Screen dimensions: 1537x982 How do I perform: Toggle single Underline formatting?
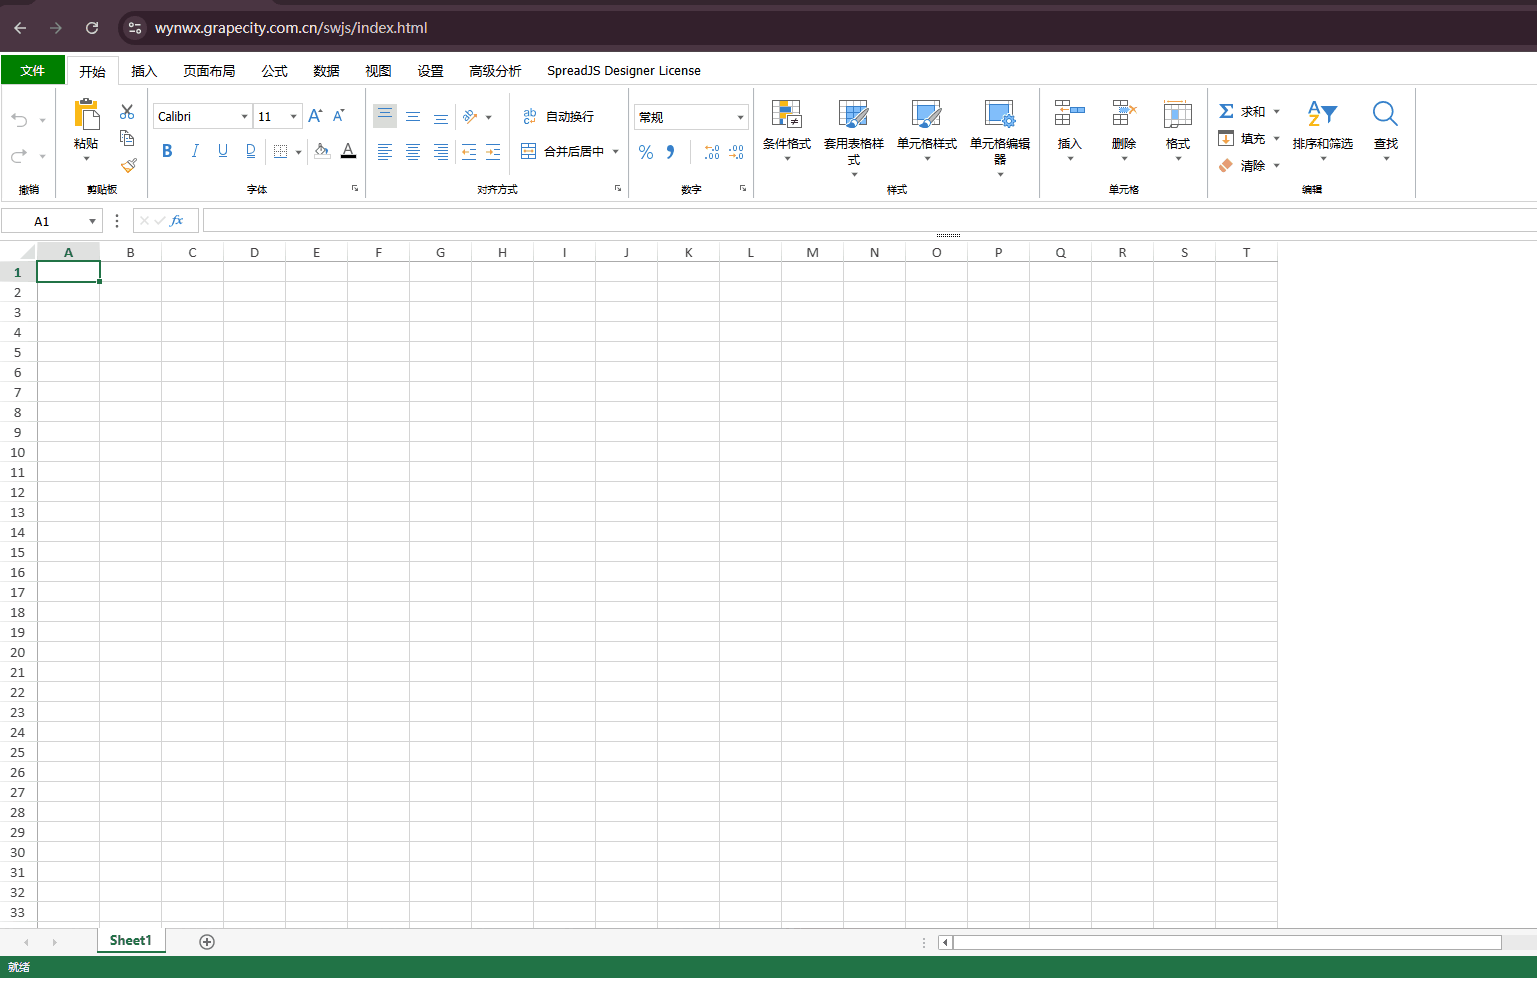[223, 151]
